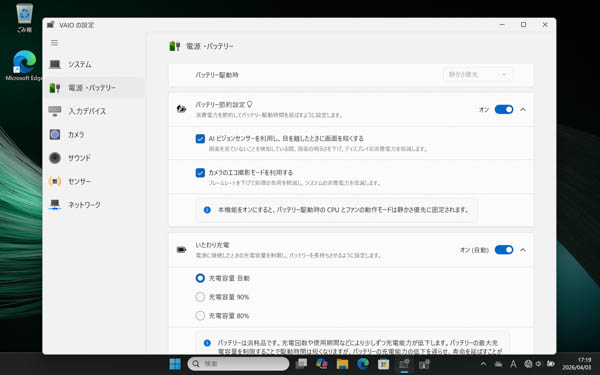600x375 pixels.
Task: Click the IME input mode A indicator
Action: coord(513,364)
